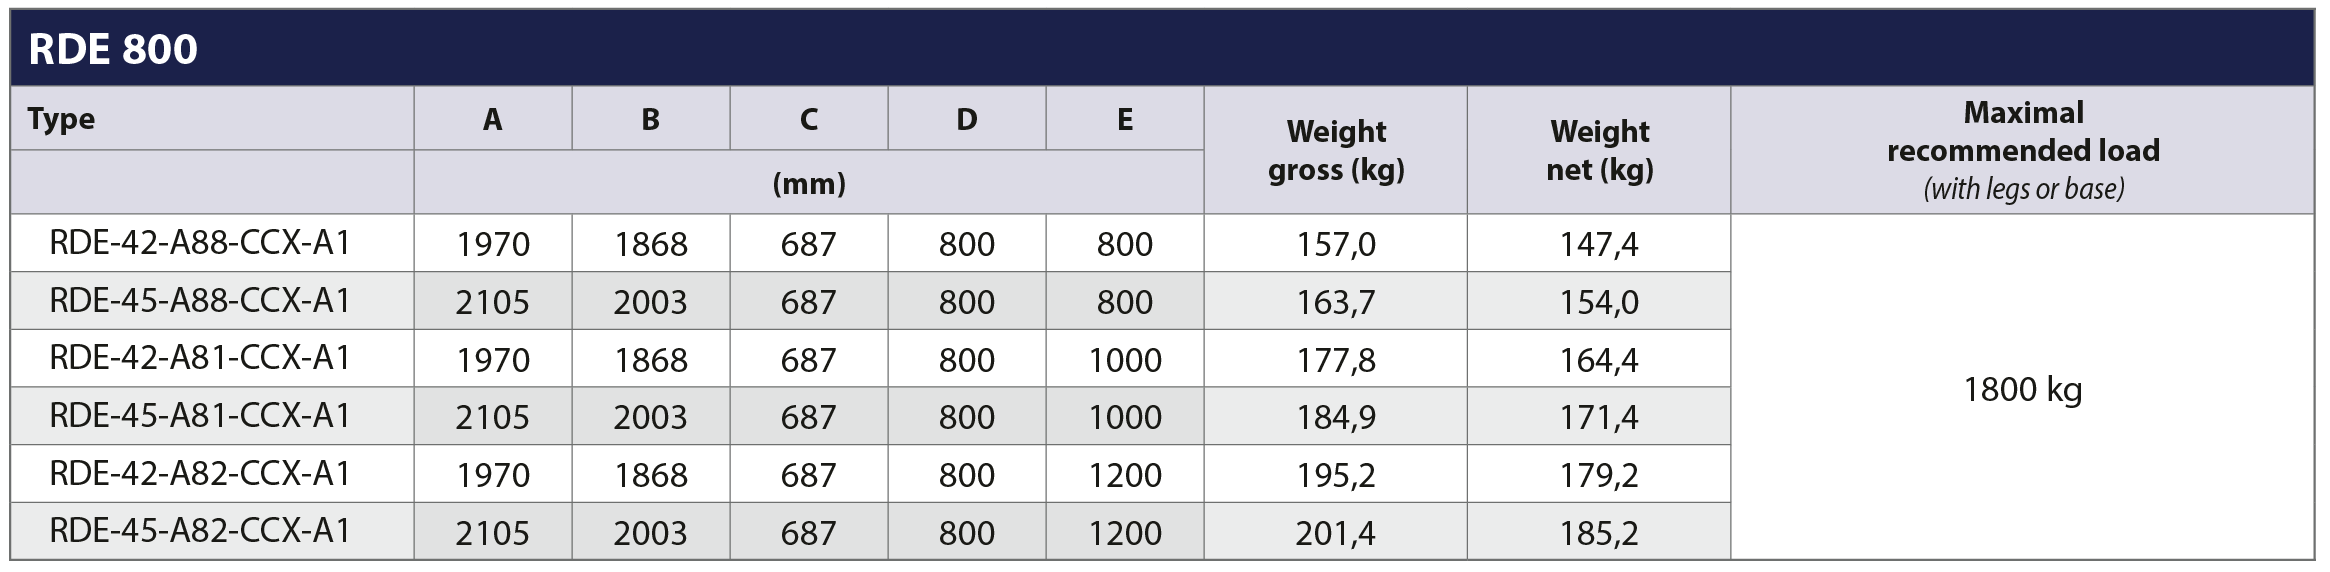Click the Weight gross (kg) header
Viewport: 2330px width, 572px height.
[x=1336, y=150]
